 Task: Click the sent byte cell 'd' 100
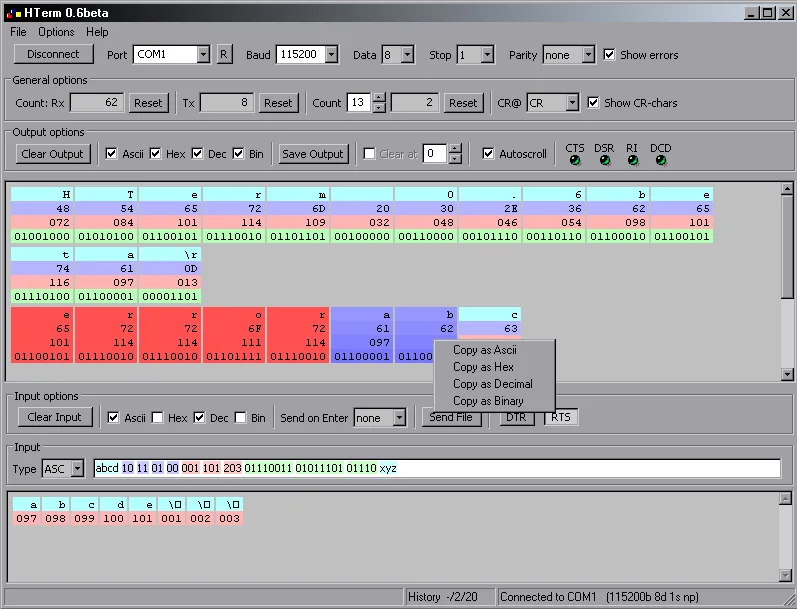click(113, 511)
